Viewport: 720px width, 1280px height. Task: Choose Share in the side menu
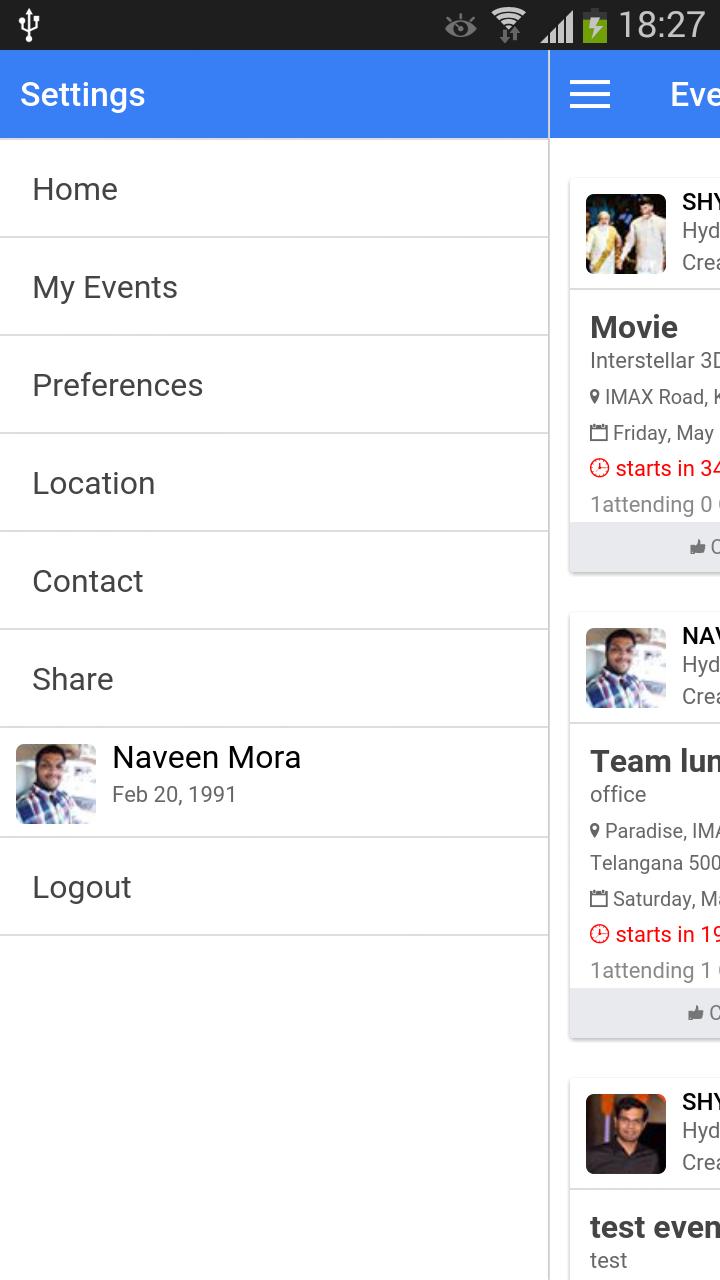pyautogui.click(x=274, y=679)
